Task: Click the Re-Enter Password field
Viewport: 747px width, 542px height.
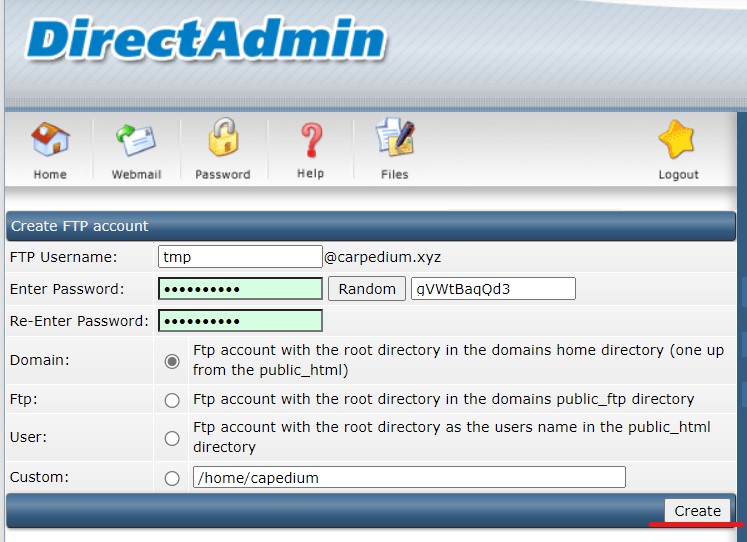Action: pos(240,321)
